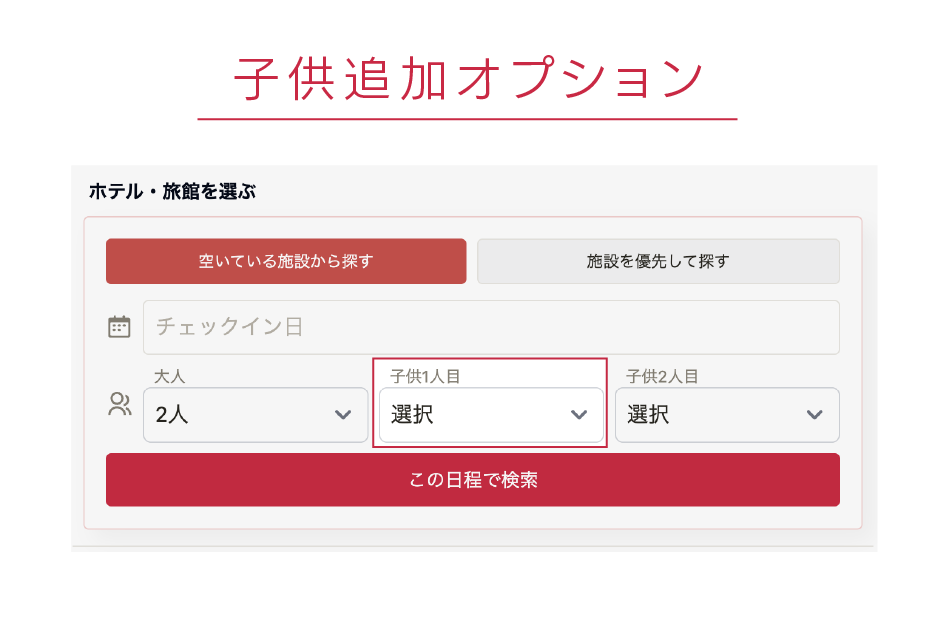This screenshot has height=625, width=935.
Task: Click the 子供追加オプション page title
Action: click(x=467, y=80)
